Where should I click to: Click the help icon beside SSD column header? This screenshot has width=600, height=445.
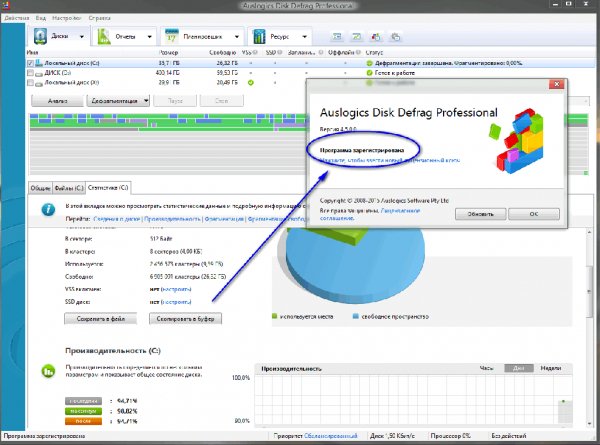[x=280, y=52]
